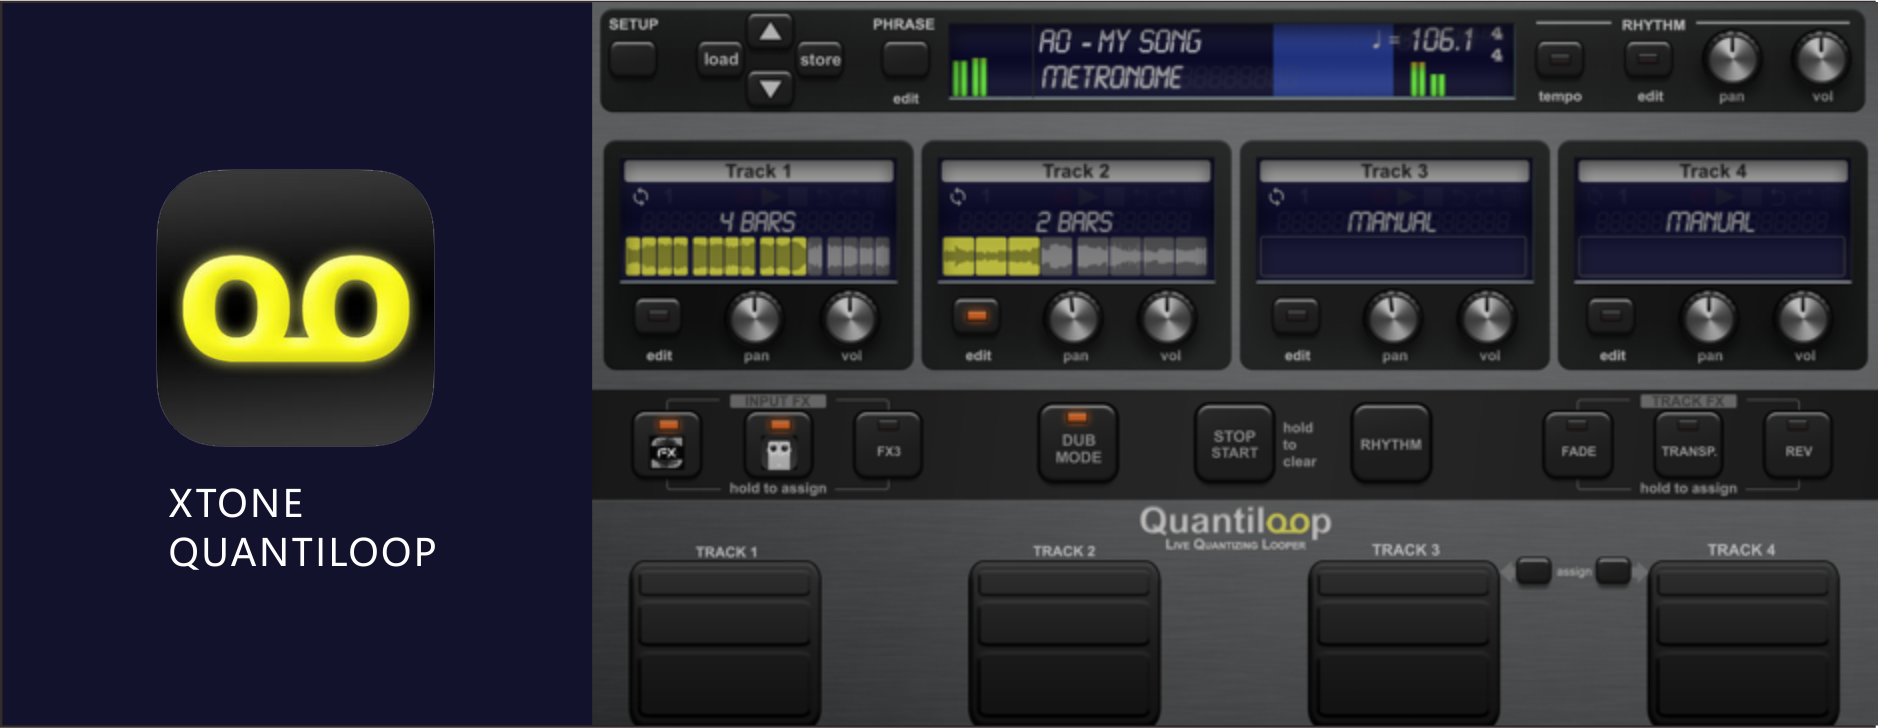Toggle DUB MODE button

1078,443
